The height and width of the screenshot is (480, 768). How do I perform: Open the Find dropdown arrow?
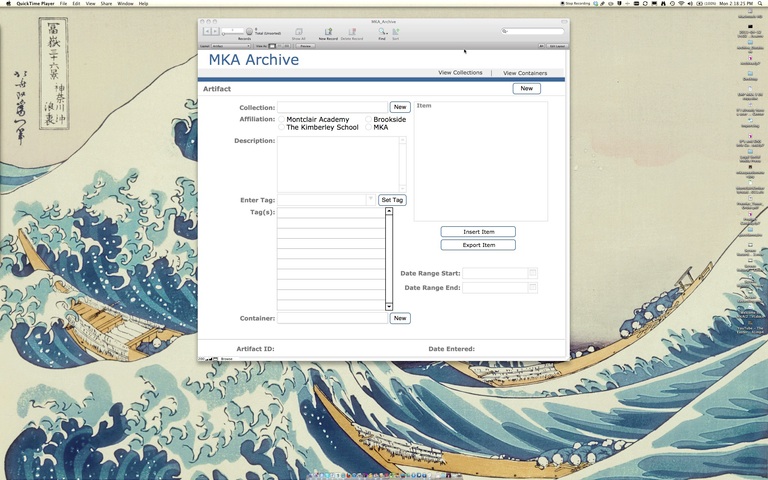point(386,32)
